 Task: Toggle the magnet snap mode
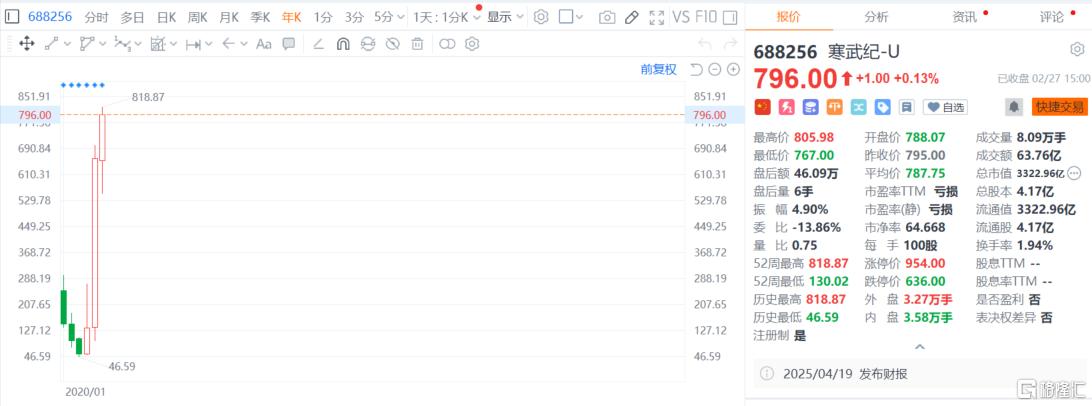(x=343, y=45)
